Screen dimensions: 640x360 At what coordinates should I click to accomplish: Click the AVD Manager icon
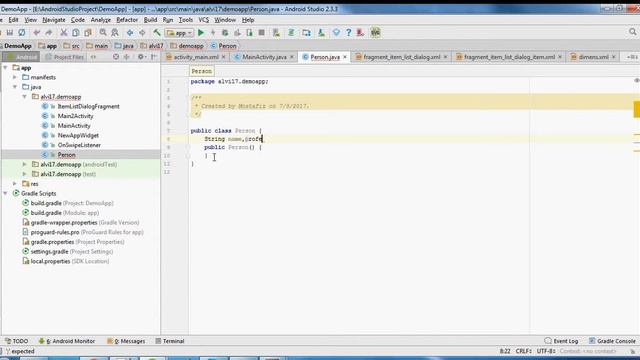(276, 32)
